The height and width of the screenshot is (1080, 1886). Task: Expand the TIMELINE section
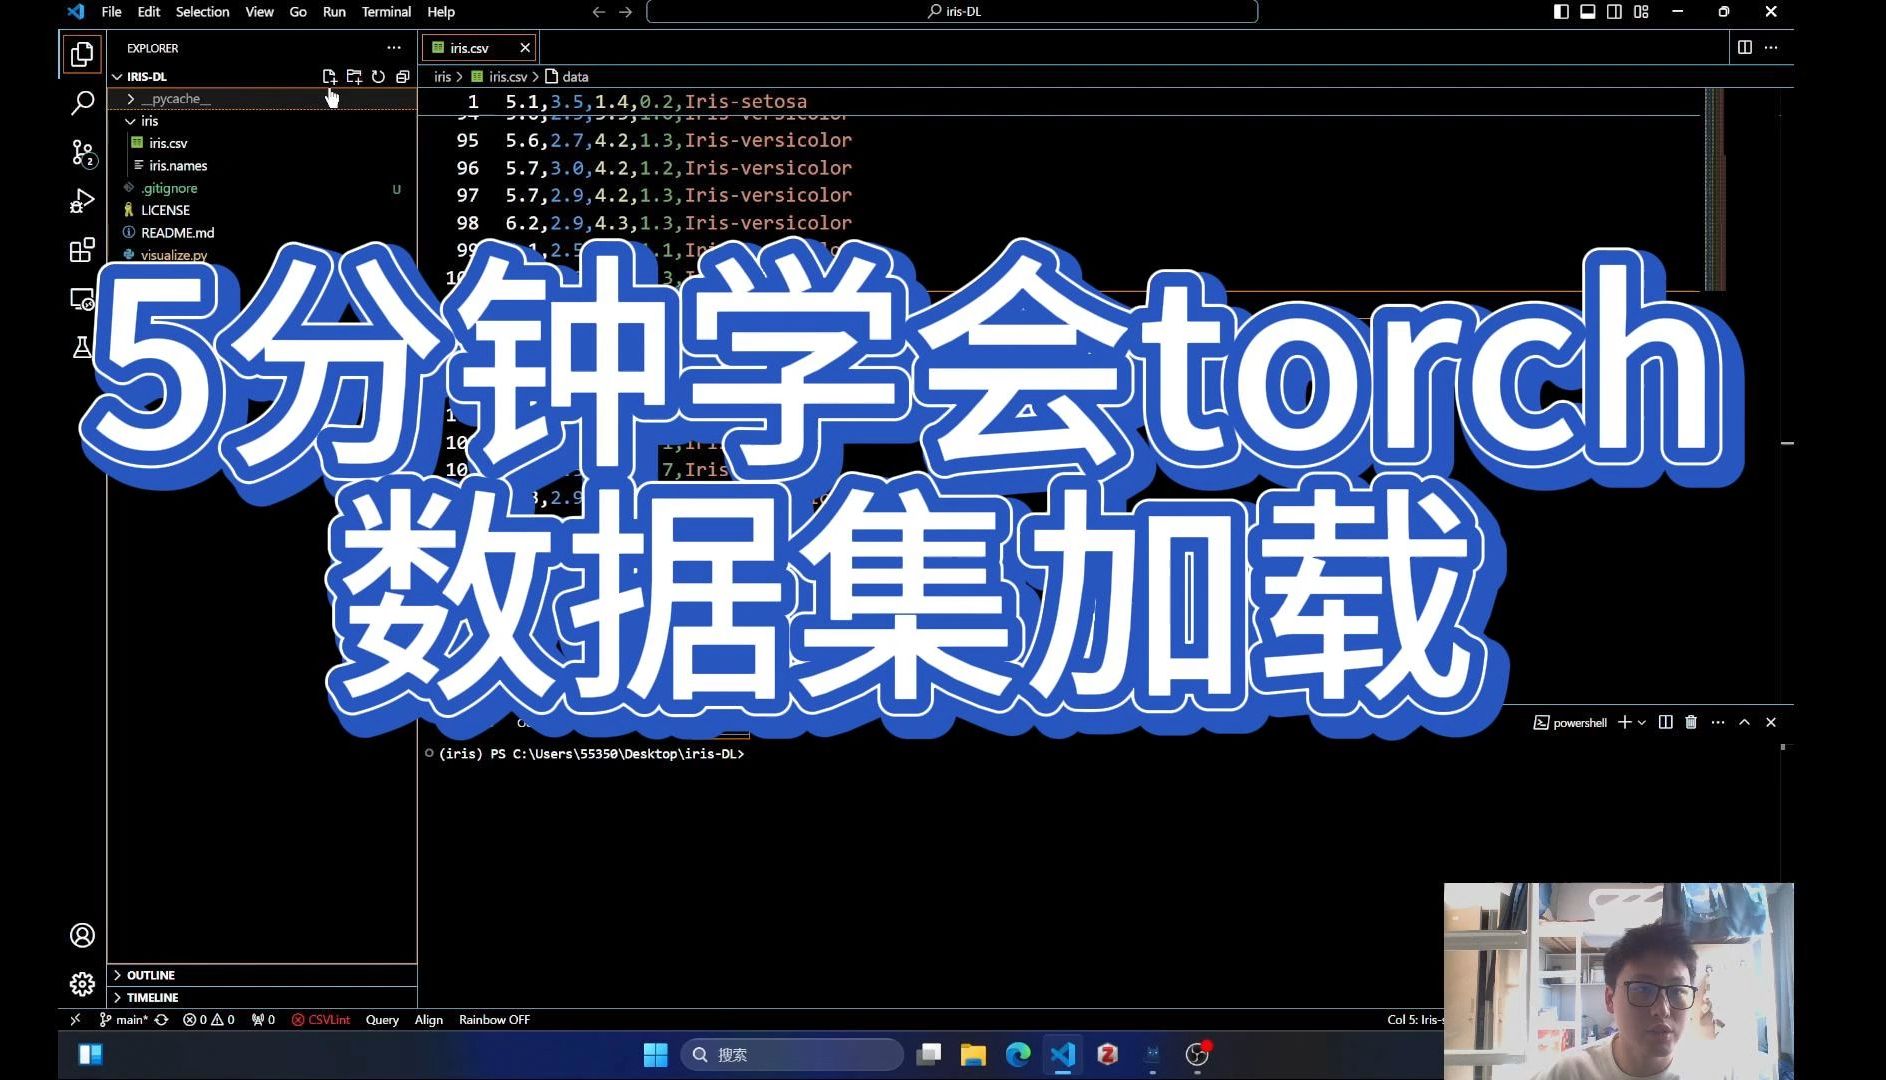click(262, 998)
